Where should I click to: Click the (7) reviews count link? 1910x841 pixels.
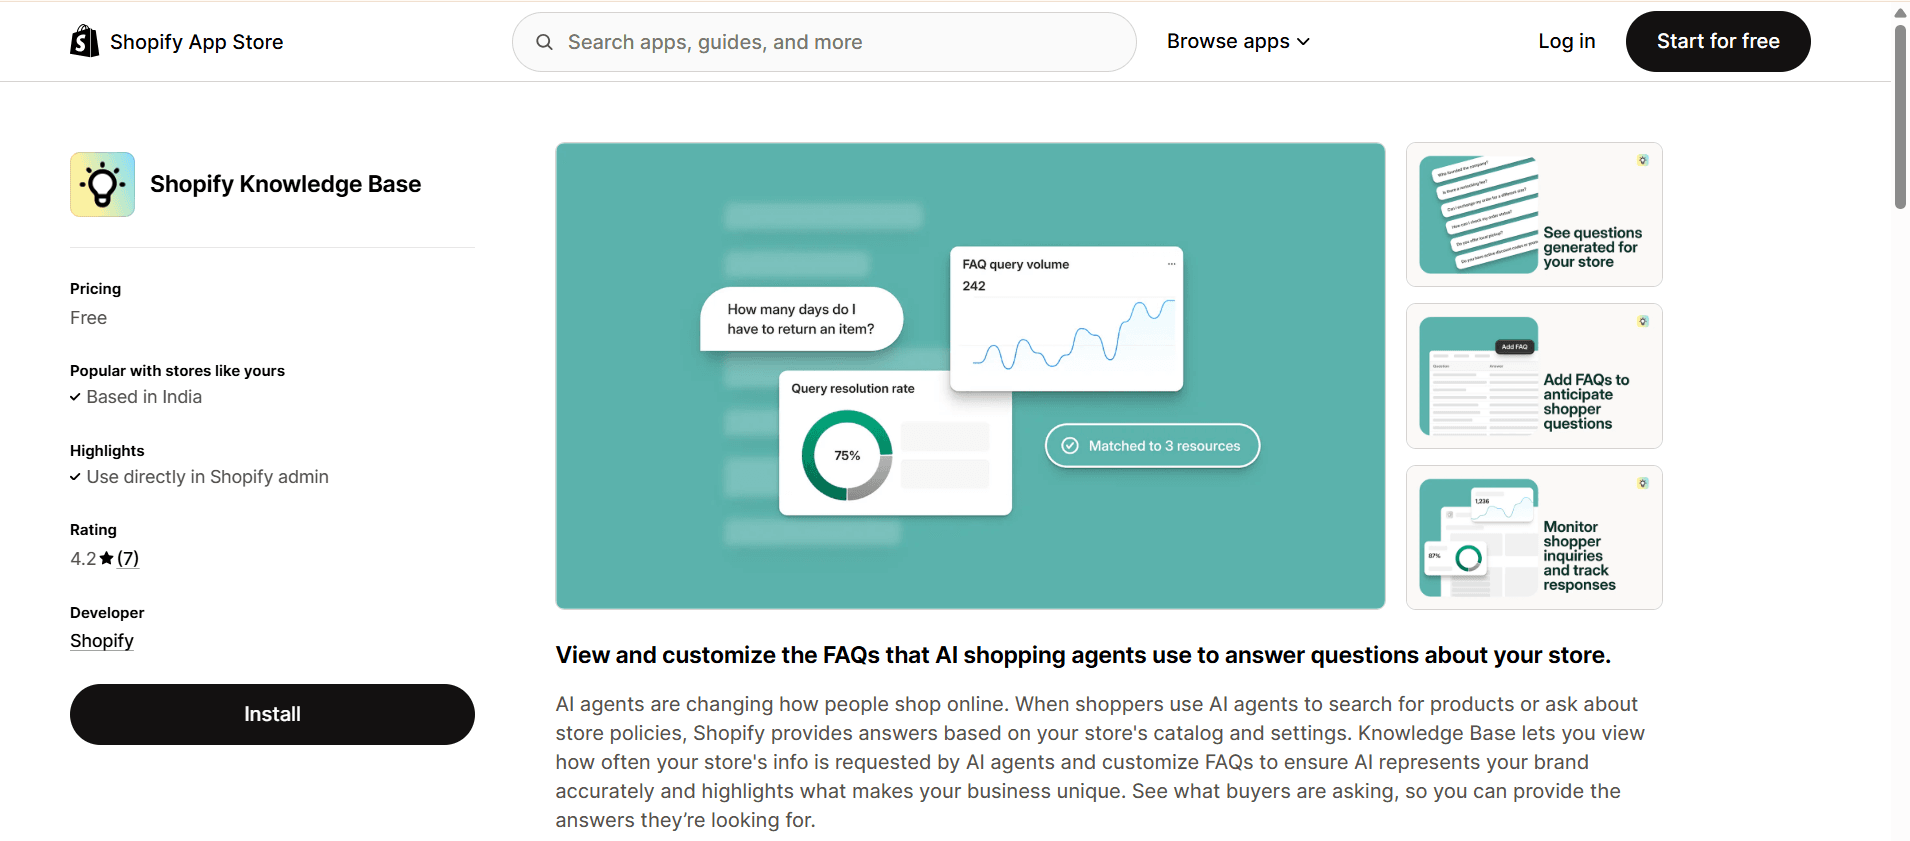(x=128, y=558)
